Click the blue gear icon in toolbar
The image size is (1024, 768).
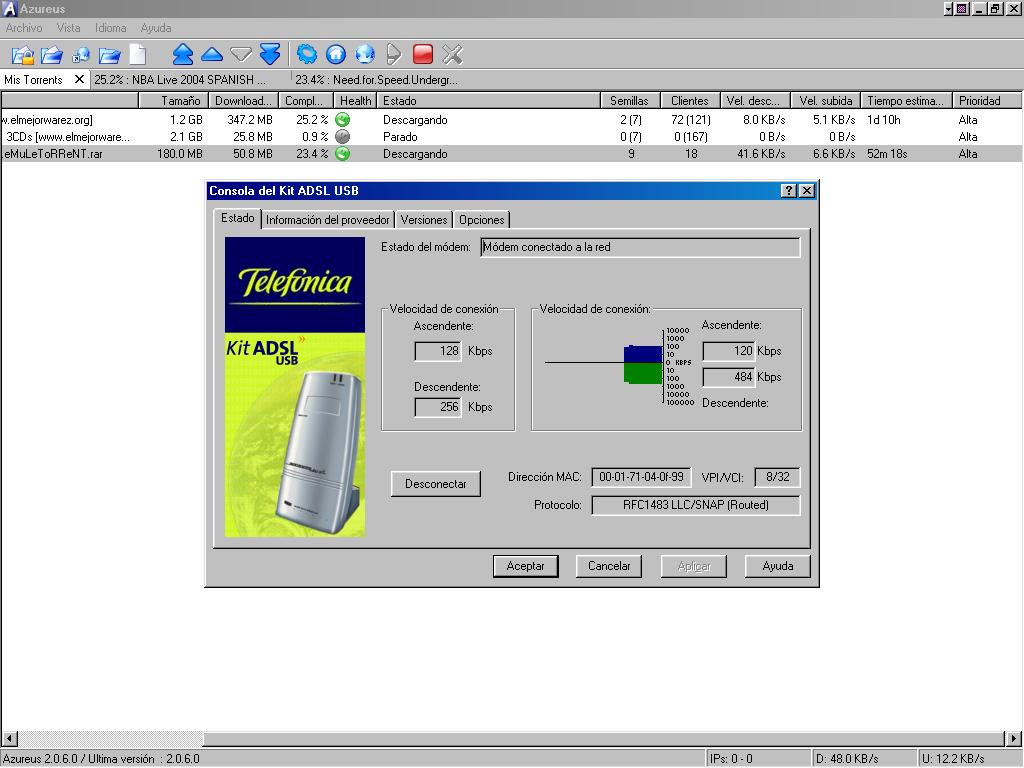click(x=306, y=54)
